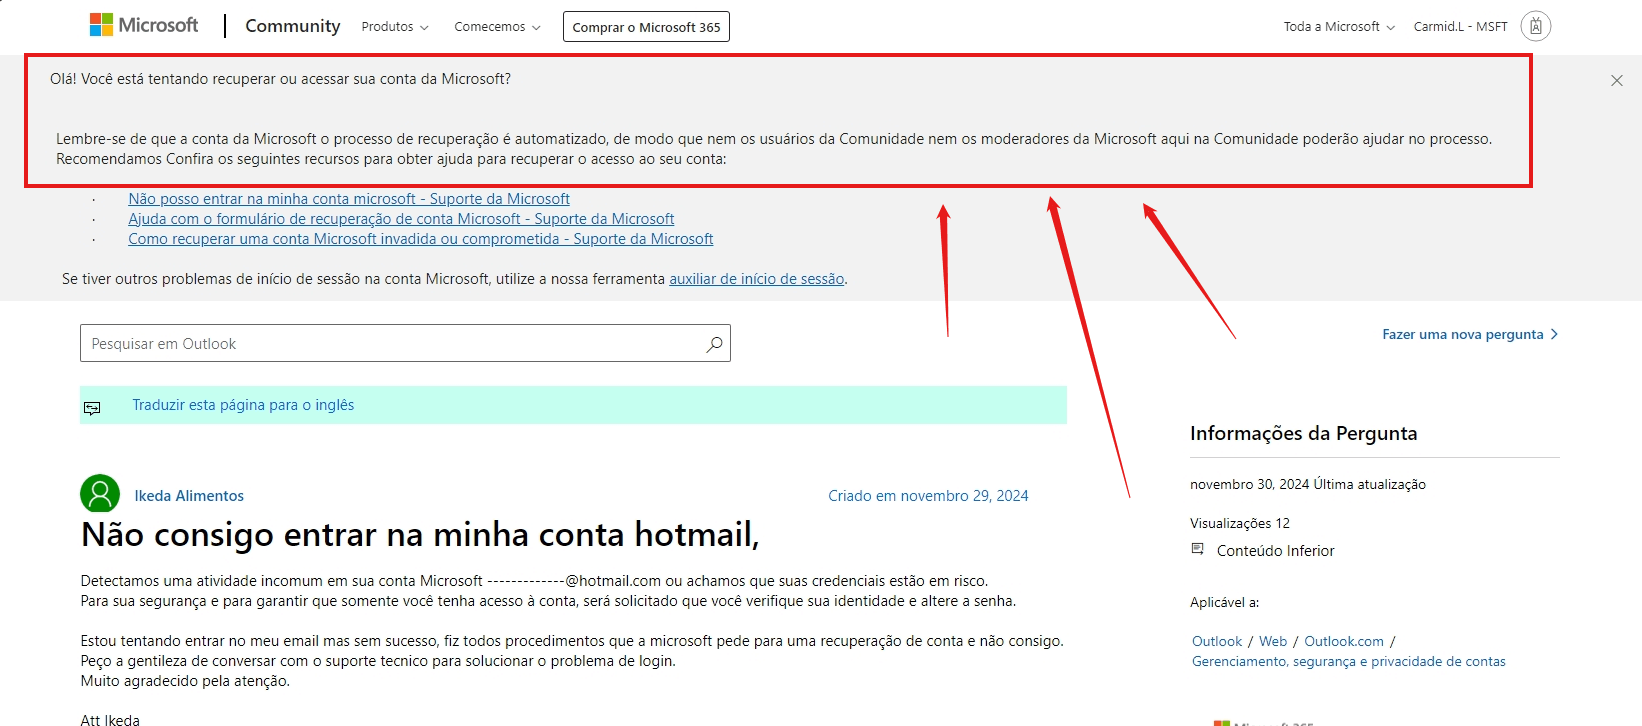Click Fazer uma nova pergunta link
The height and width of the screenshot is (726, 1642).
tap(1470, 334)
